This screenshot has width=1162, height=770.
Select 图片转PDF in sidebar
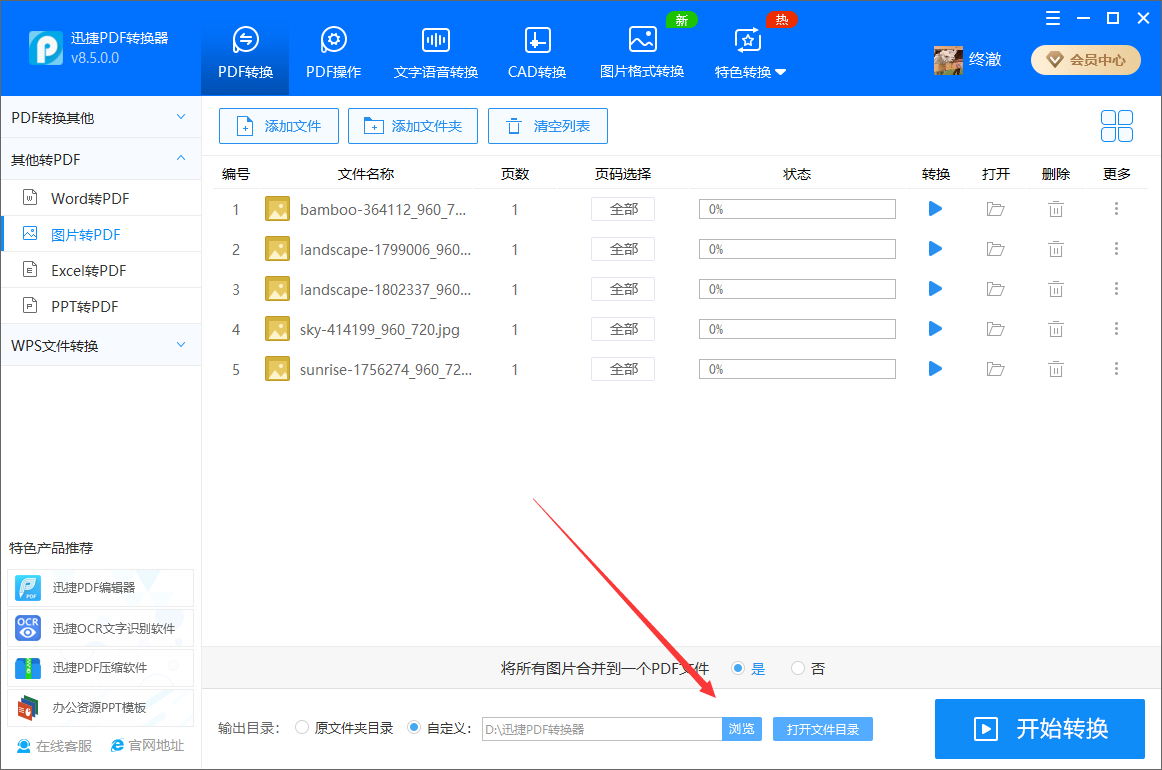point(101,234)
